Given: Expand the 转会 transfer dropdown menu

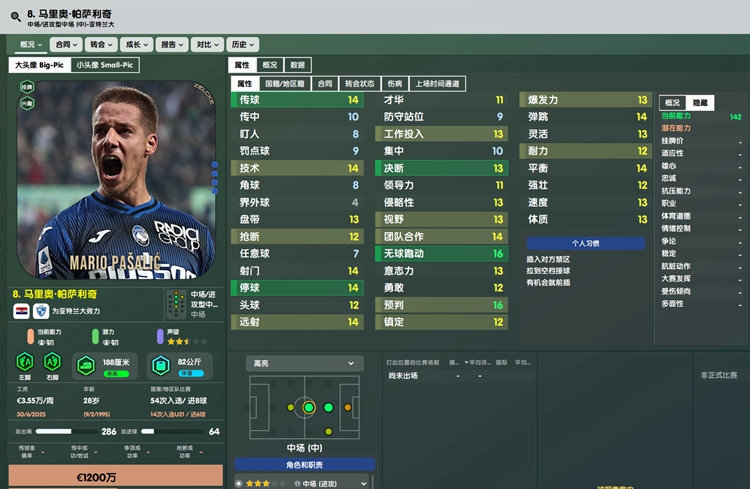Looking at the screenshot, I should pyautogui.click(x=101, y=44).
